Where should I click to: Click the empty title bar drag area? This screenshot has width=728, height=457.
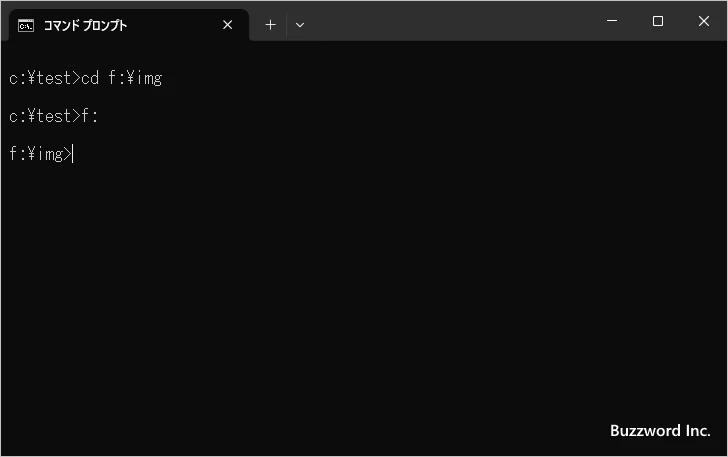[450, 21]
